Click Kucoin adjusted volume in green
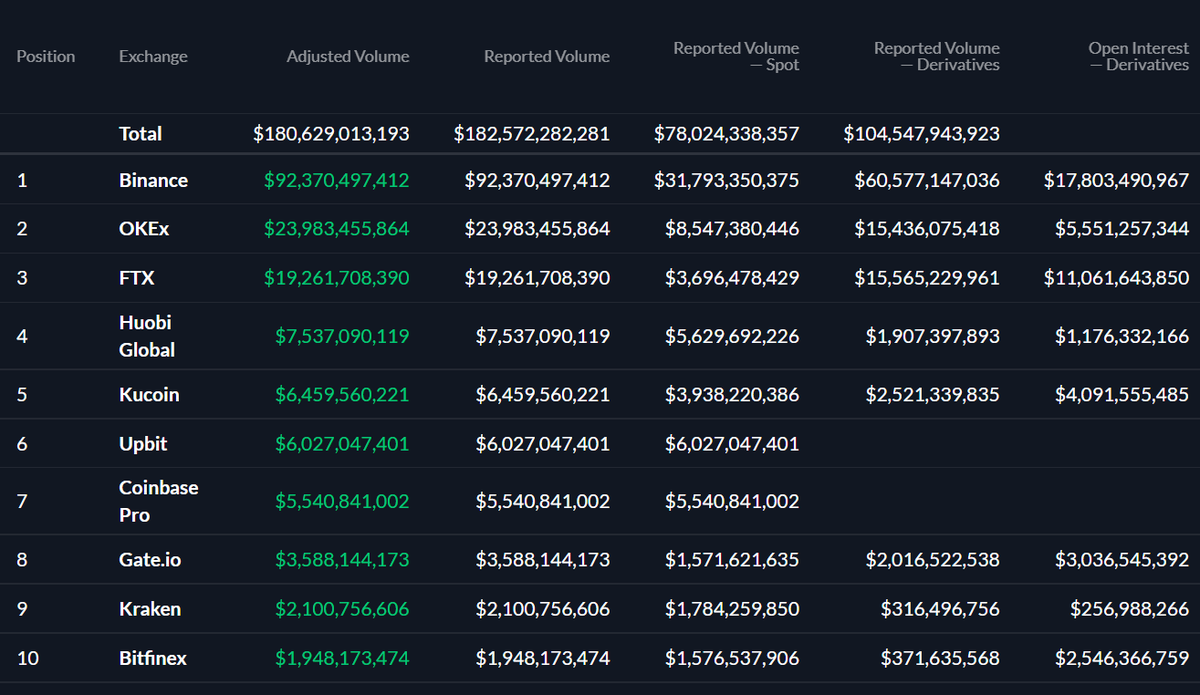This screenshot has height=695, width=1200. pos(342,395)
